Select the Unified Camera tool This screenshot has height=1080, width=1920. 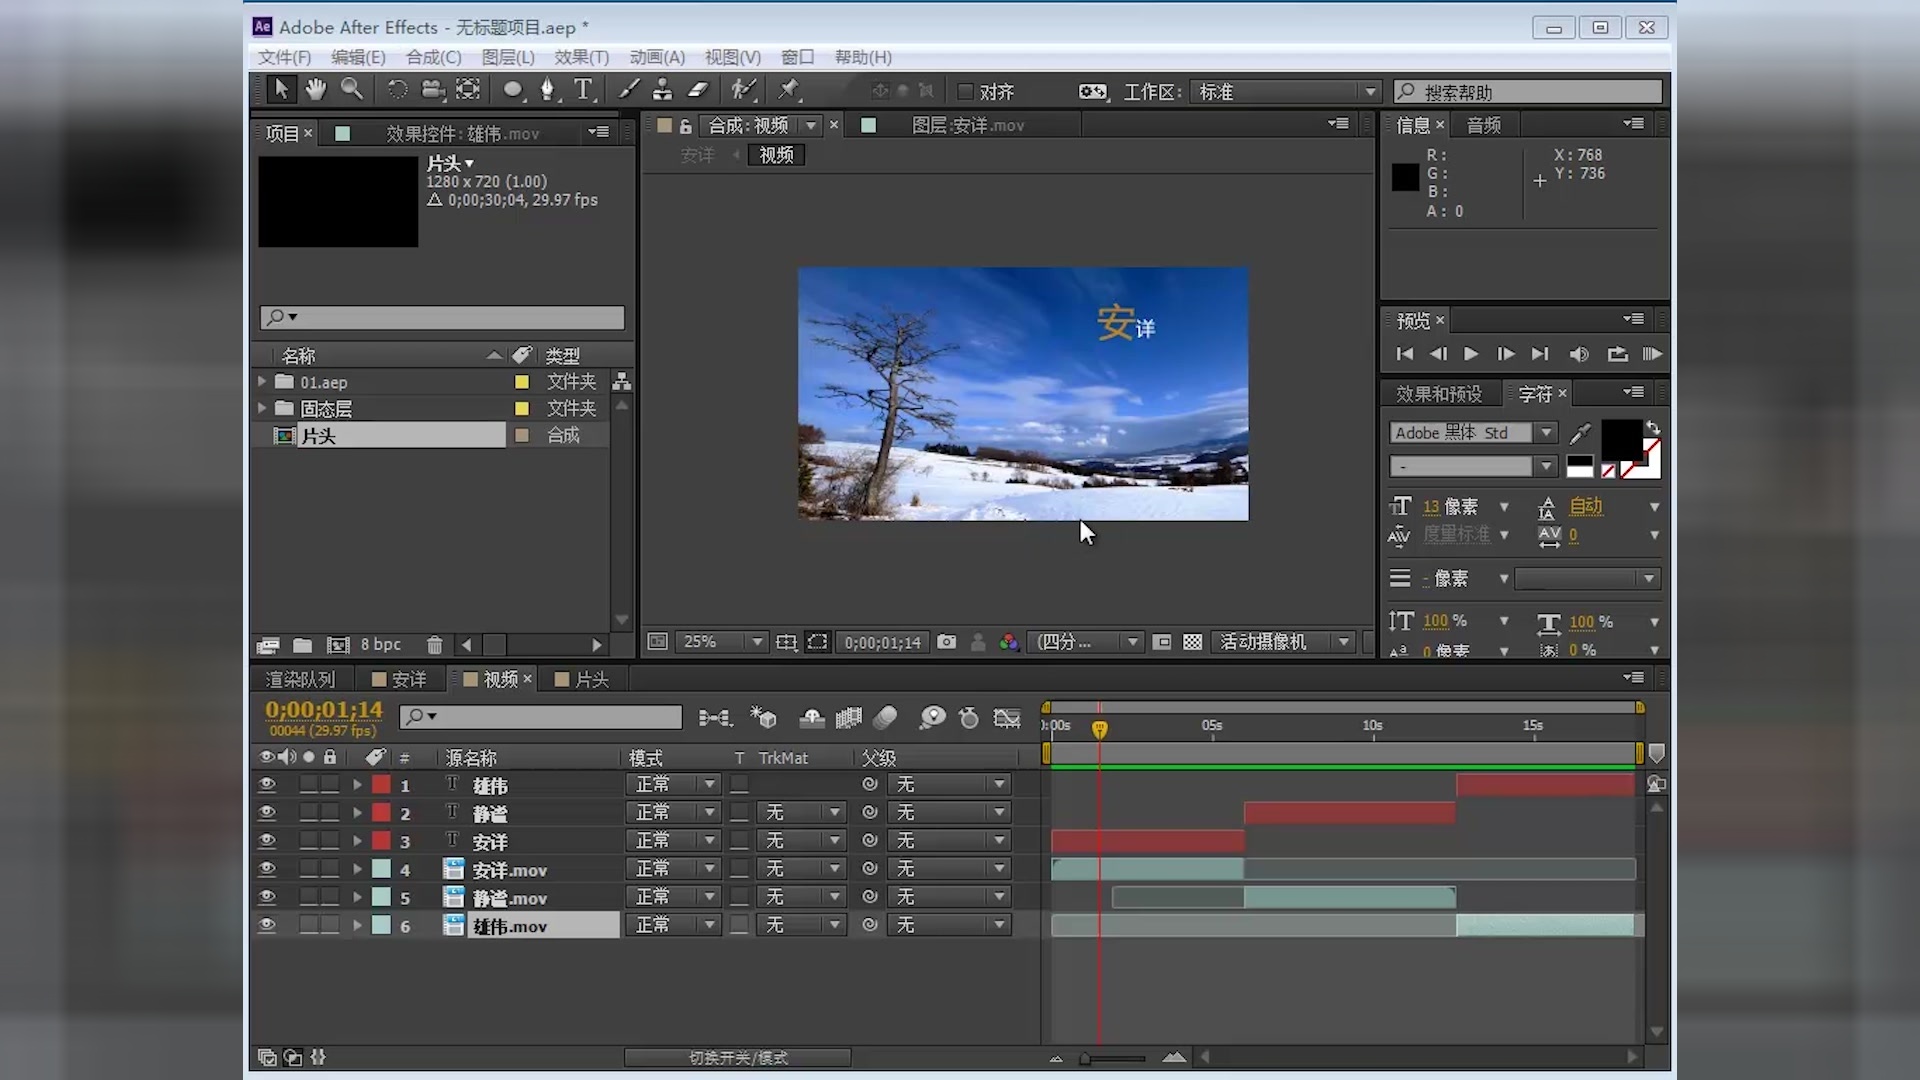point(432,90)
